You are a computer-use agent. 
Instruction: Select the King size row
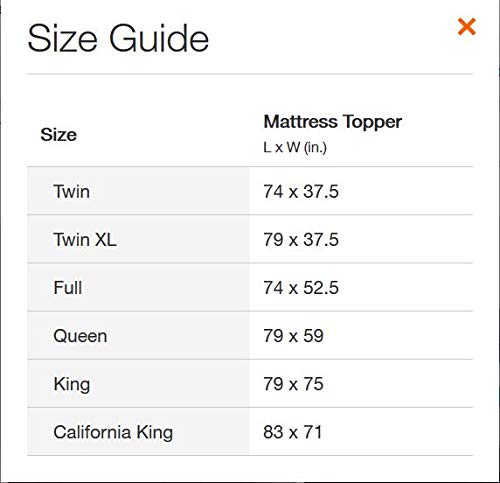point(250,384)
